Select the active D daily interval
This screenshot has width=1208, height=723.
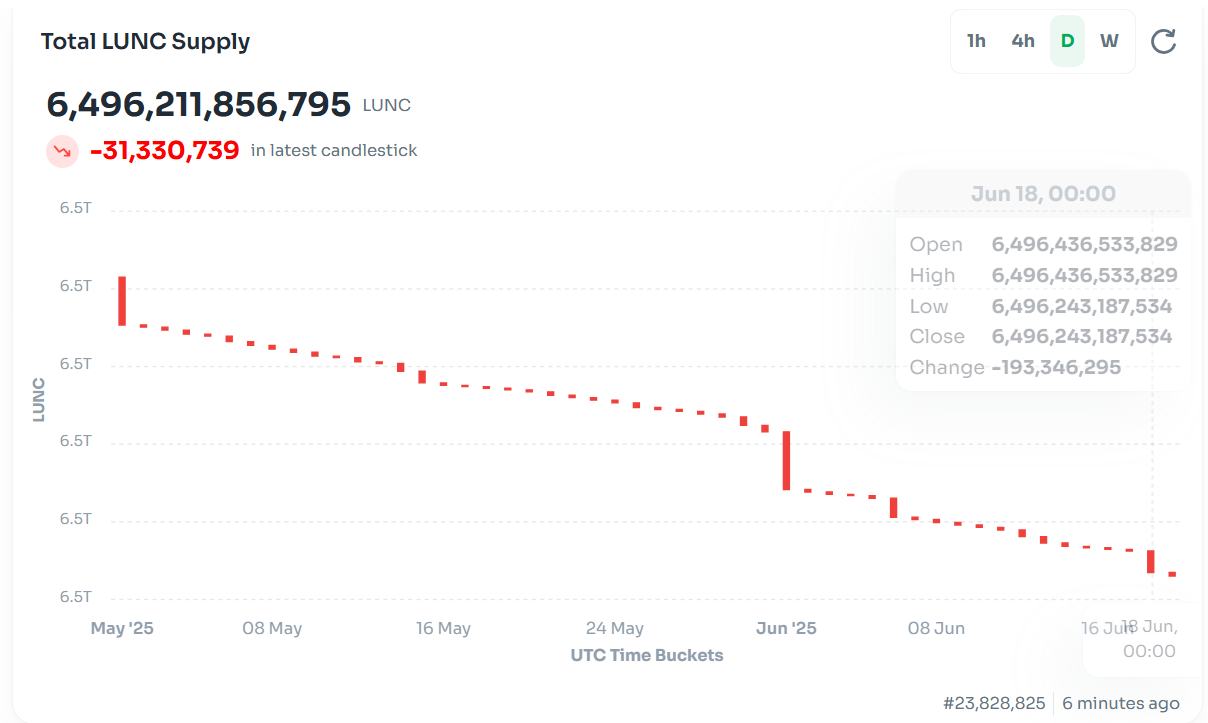(x=1067, y=41)
